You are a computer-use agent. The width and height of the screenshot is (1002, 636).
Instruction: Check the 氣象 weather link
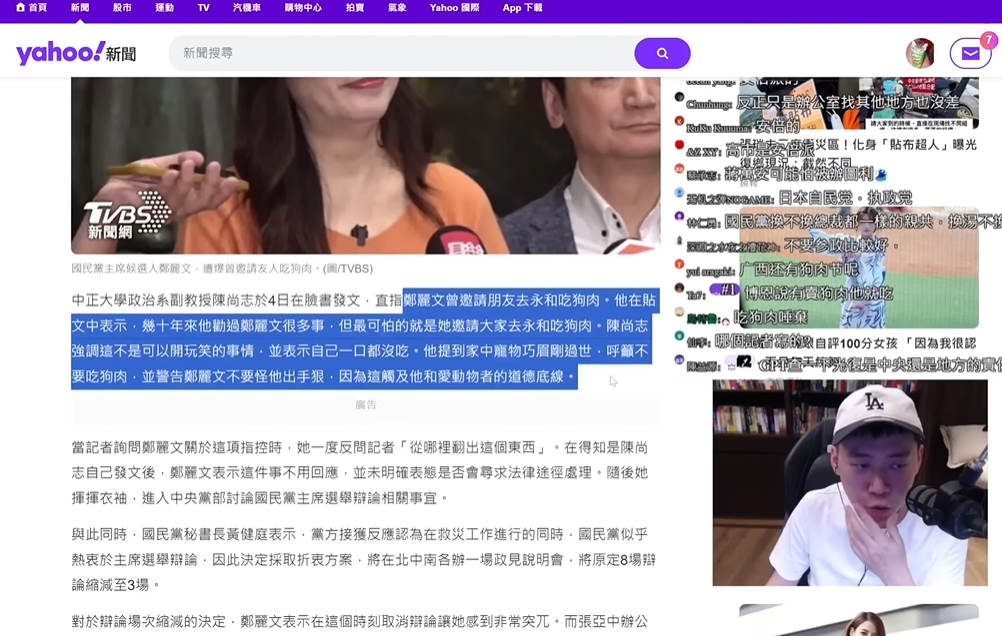pos(396,8)
